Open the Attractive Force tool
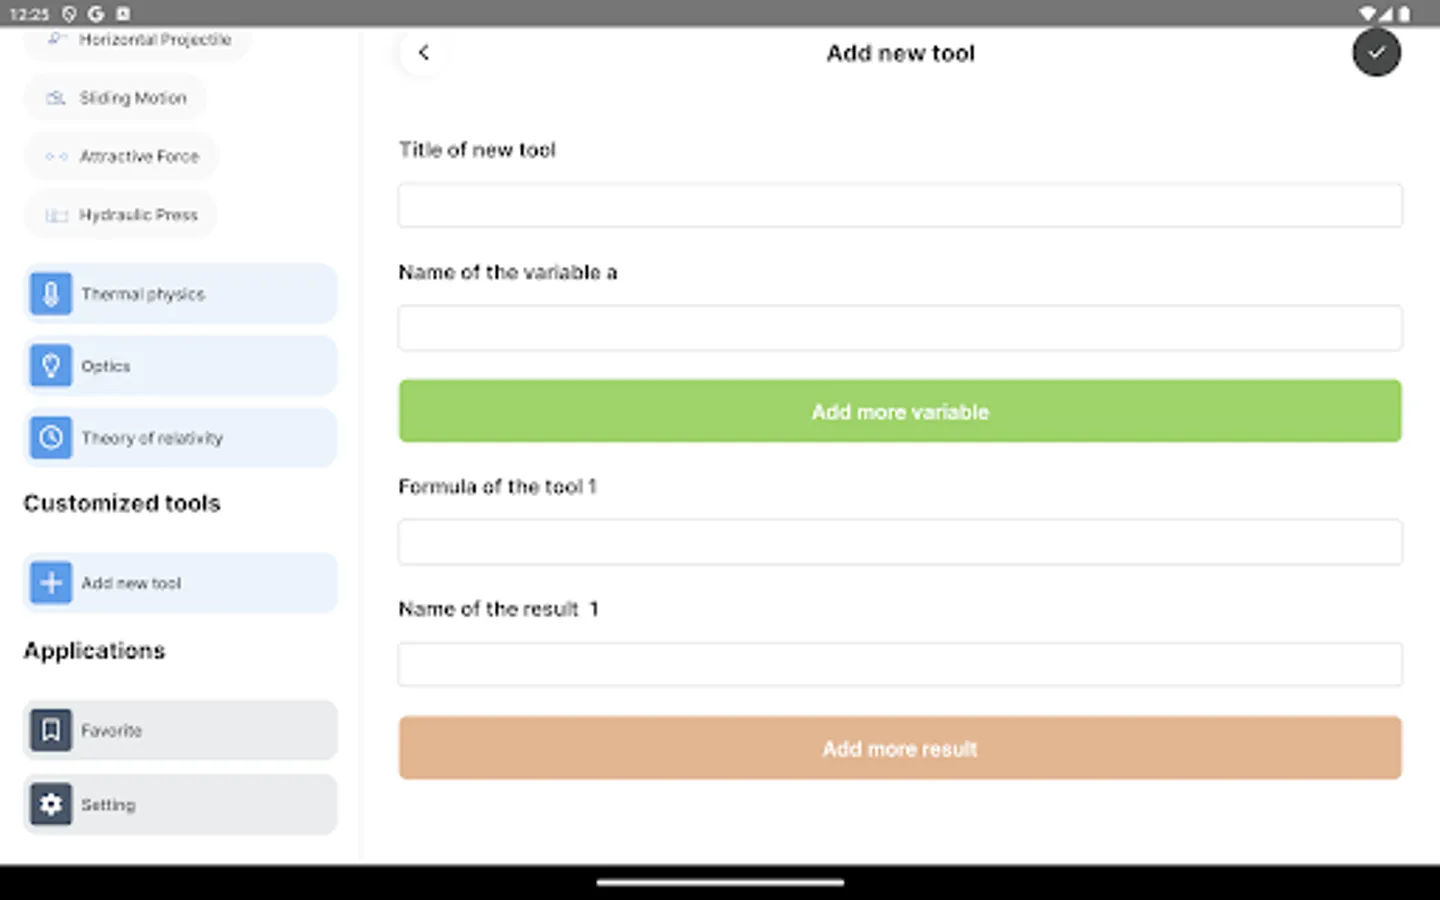Image resolution: width=1440 pixels, height=900 pixels. point(121,156)
